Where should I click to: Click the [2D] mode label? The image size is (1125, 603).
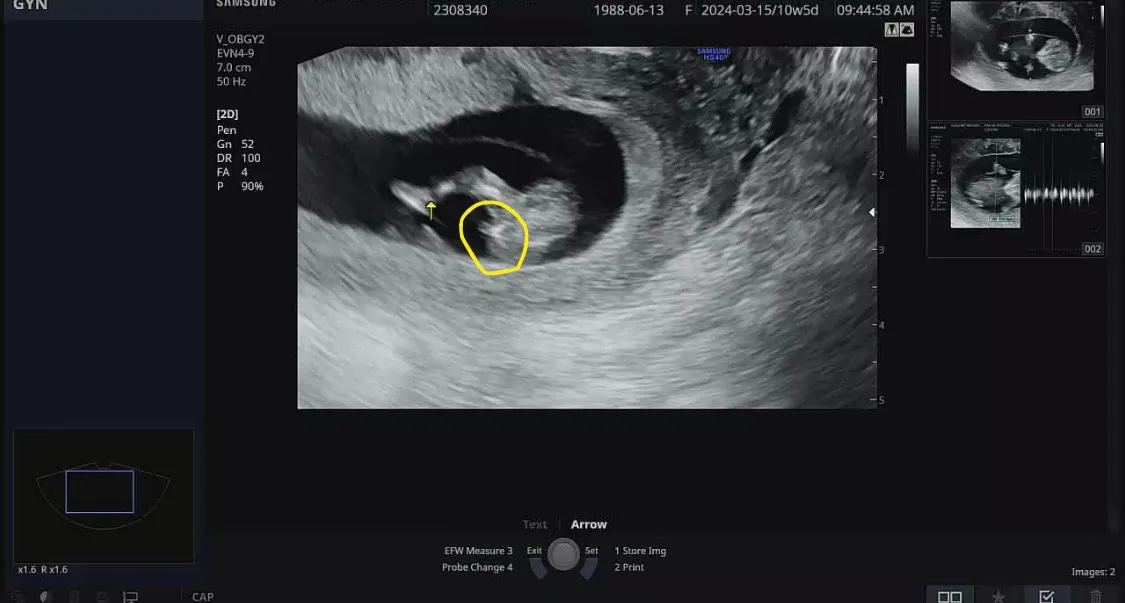(x=227, y=114)
